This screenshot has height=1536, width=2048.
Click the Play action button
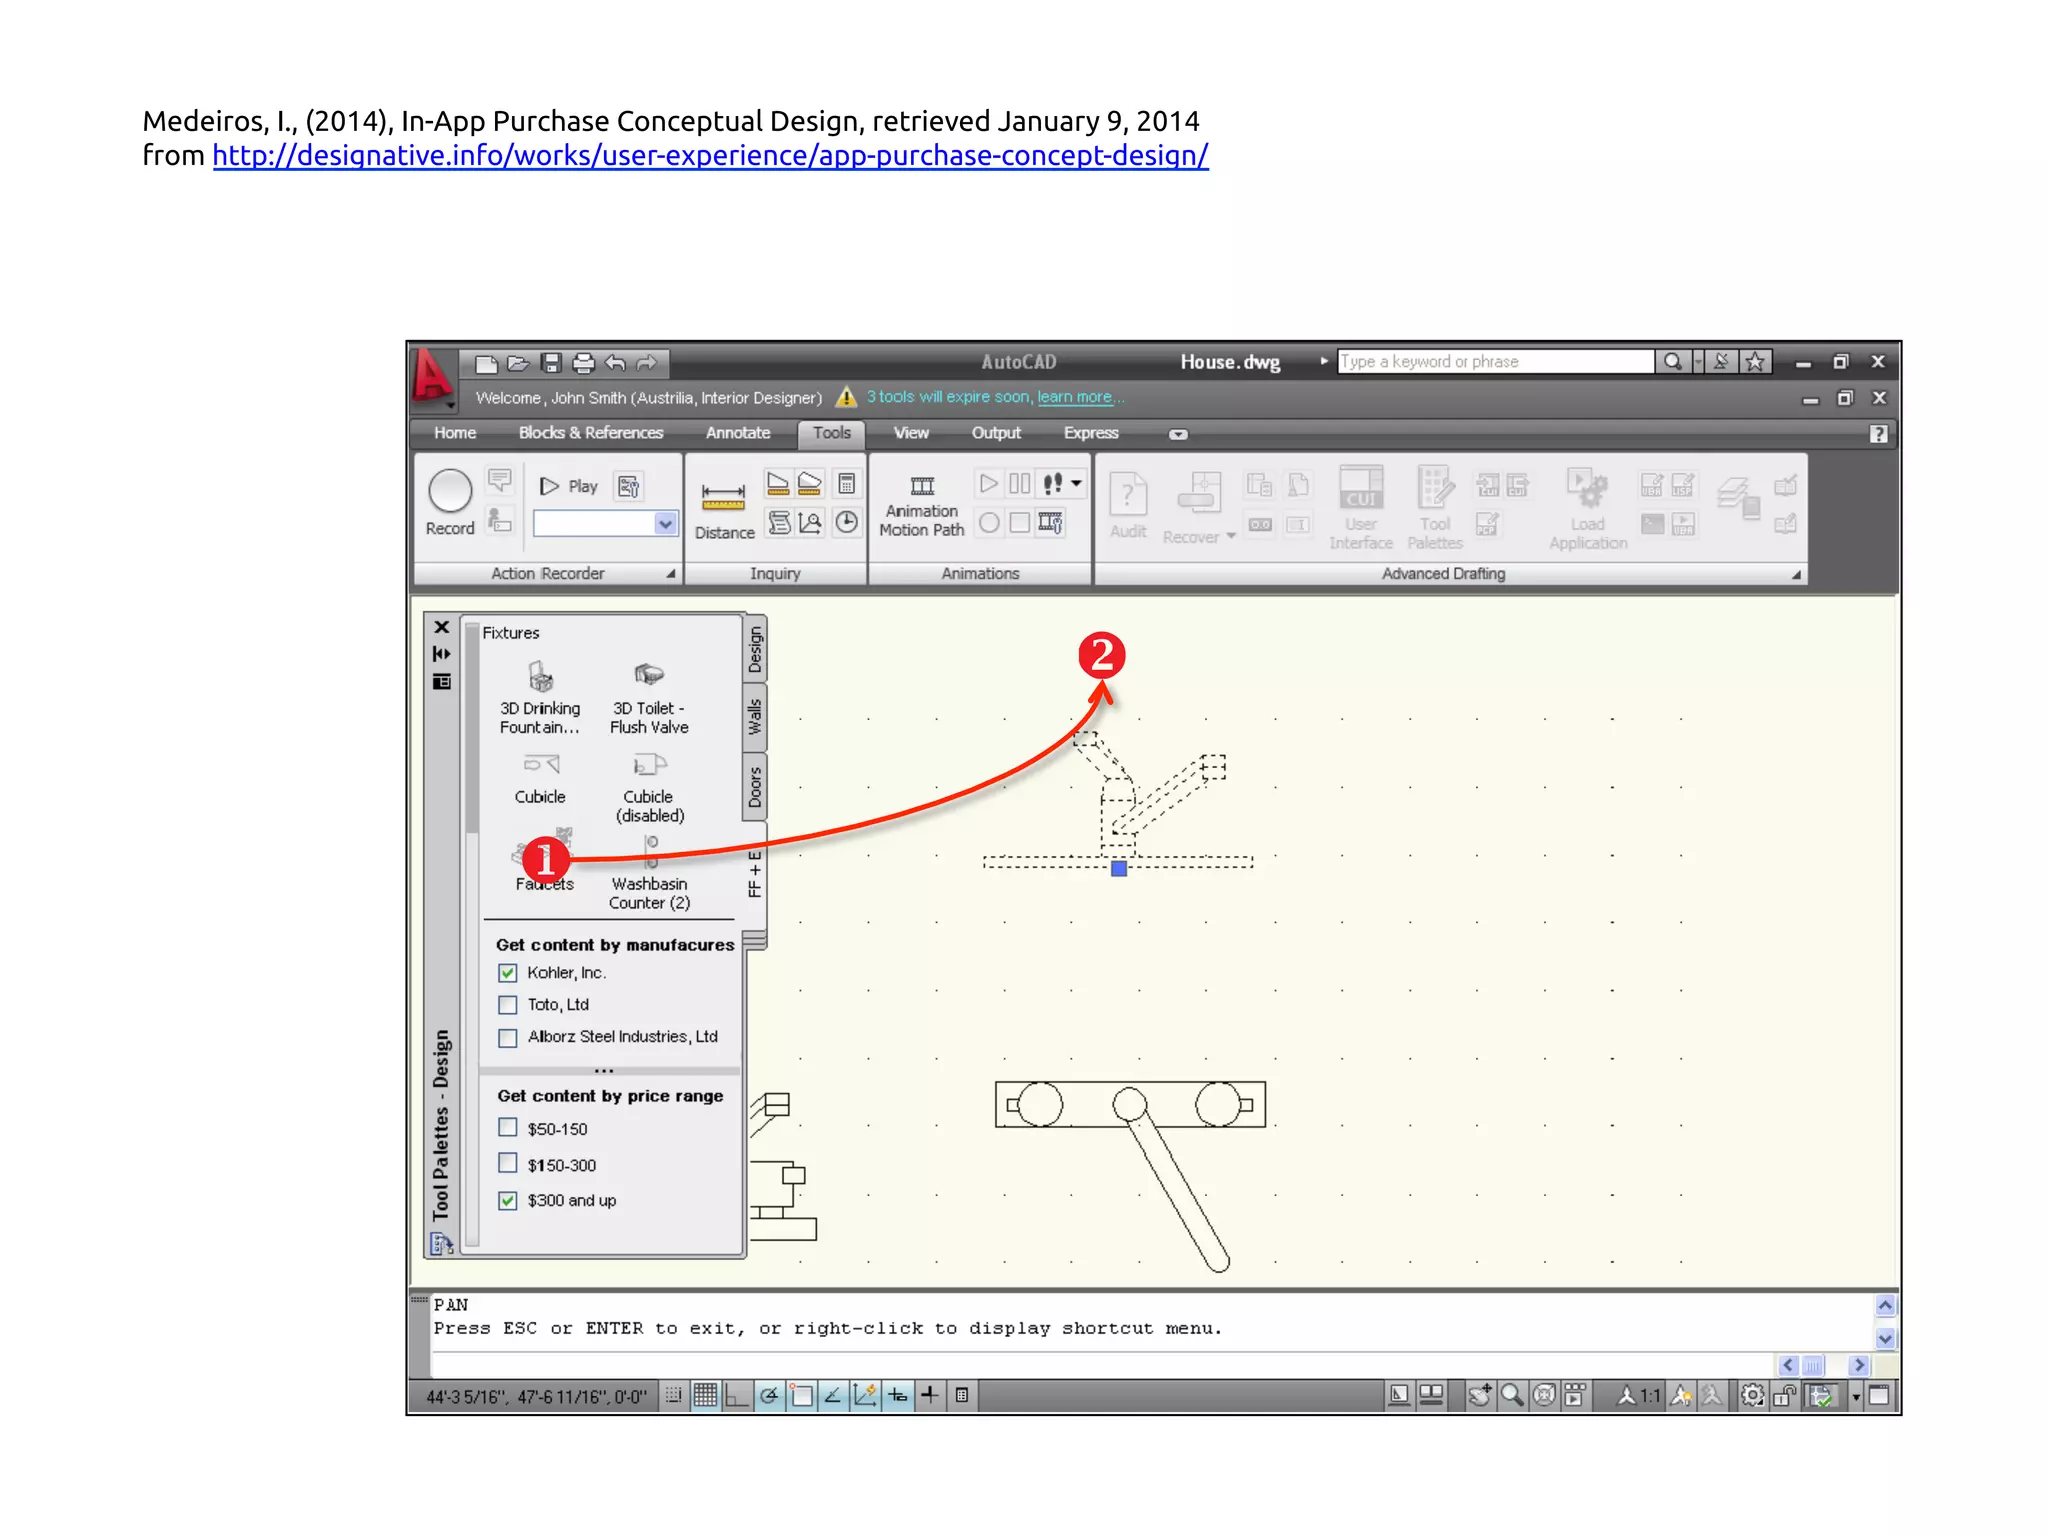568,486
